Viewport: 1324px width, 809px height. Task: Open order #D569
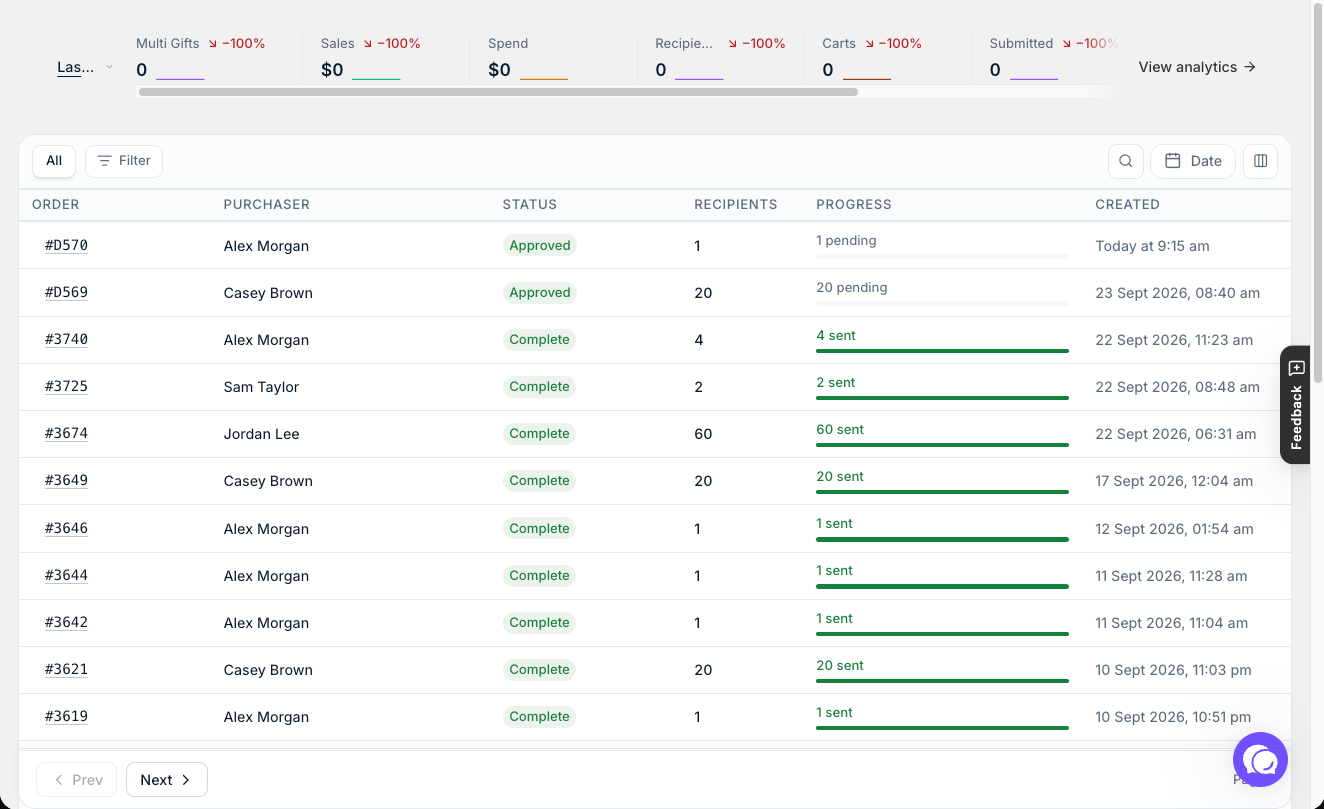pos(67,292)
